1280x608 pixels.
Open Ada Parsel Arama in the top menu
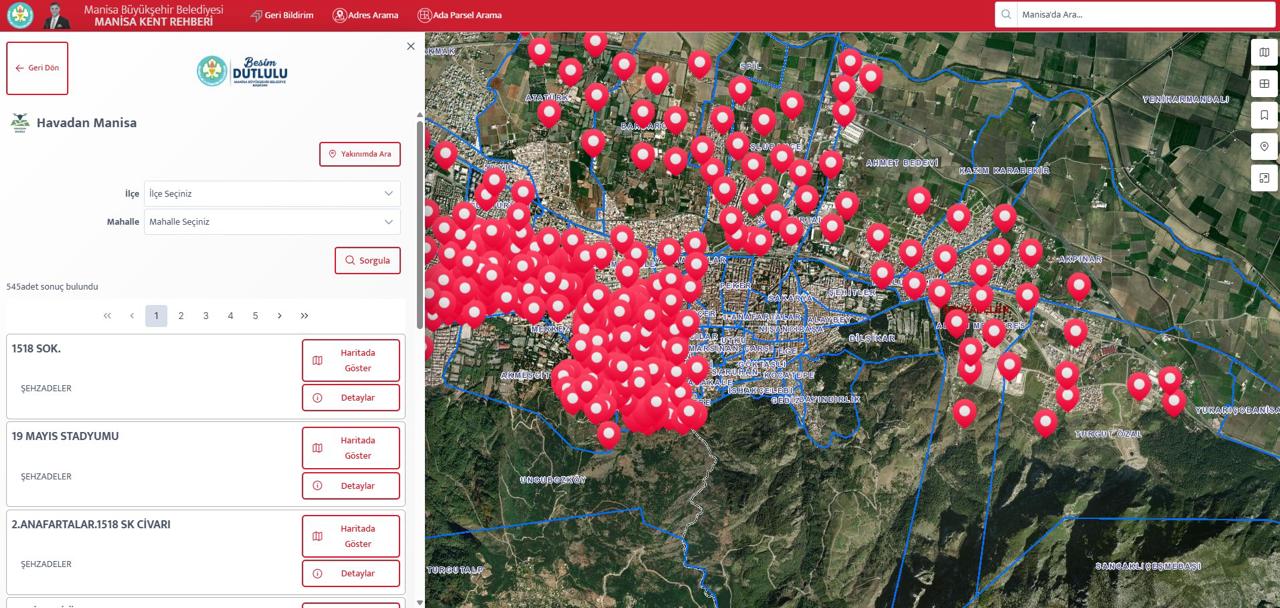tap(459, 15)
